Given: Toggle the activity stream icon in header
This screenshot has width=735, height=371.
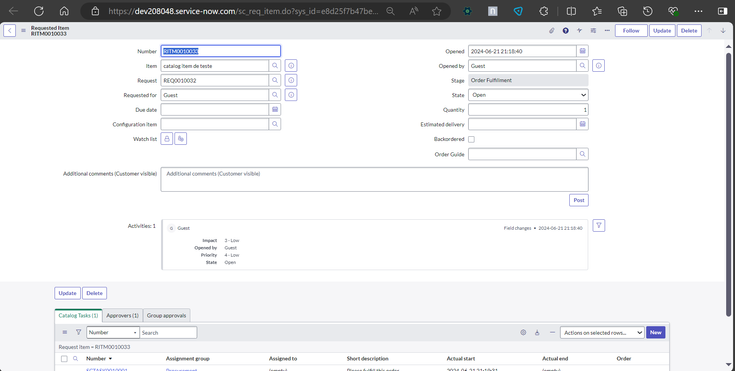Looking at the screenshot, I should tap(579, 30).
